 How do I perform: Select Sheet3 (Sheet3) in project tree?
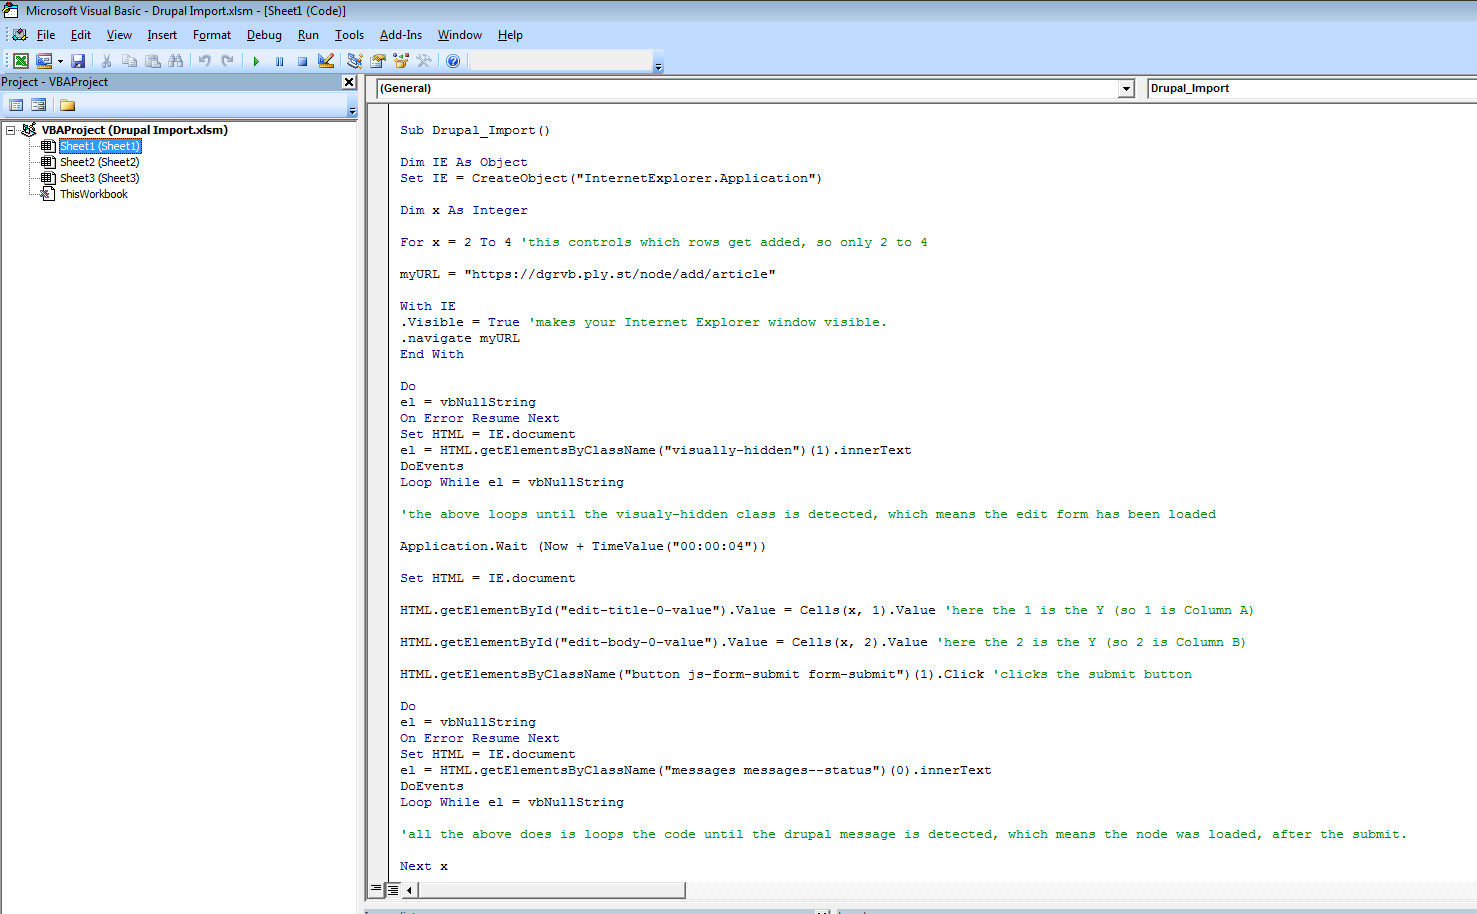click(x=99, y=178)
